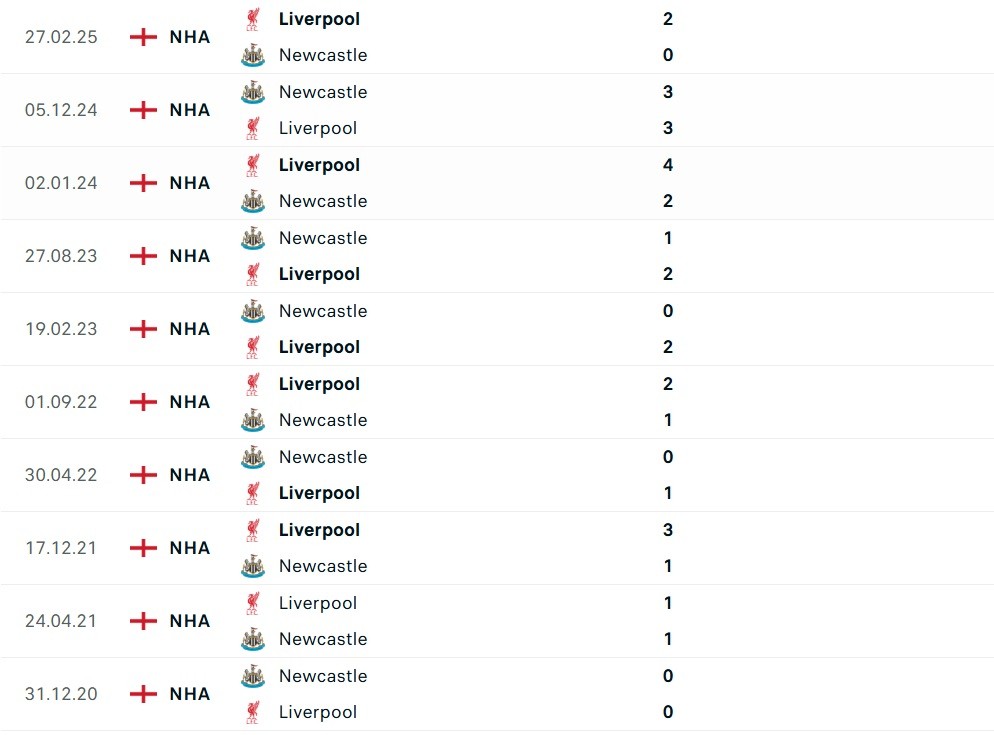Click Liverpool crest in 27.02.25 match
This screenshot has height=735, width=994.
(253, 19)
